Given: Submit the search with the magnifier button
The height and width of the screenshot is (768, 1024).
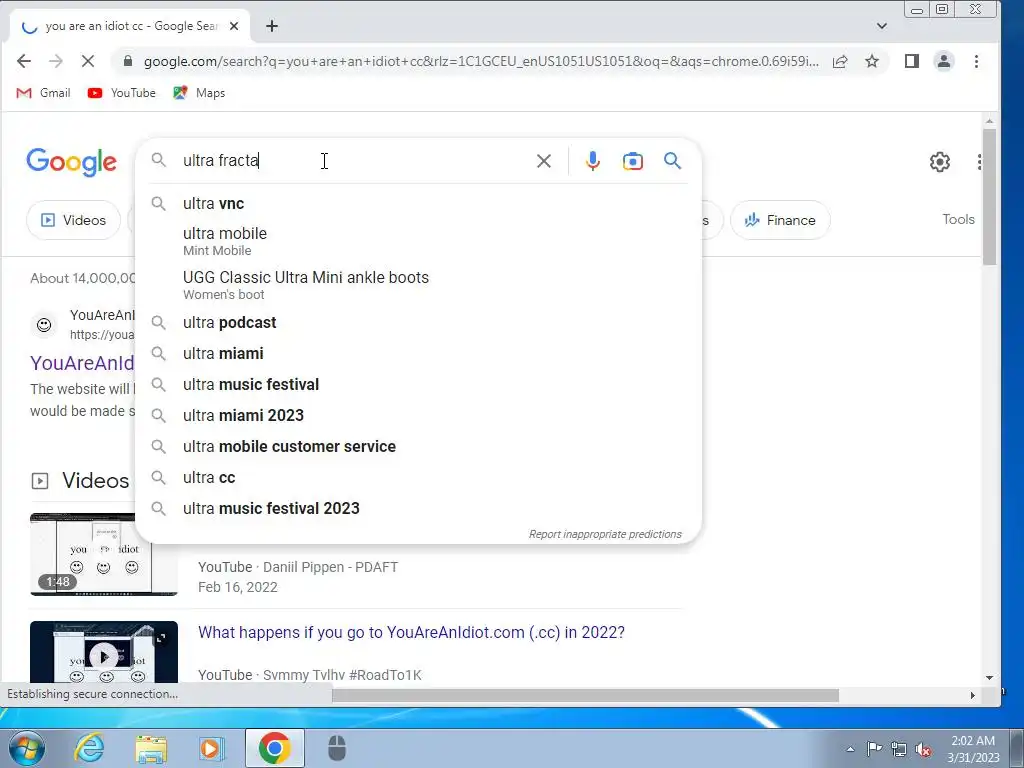Looking at the screenshot, I should (x=672, y=161).
